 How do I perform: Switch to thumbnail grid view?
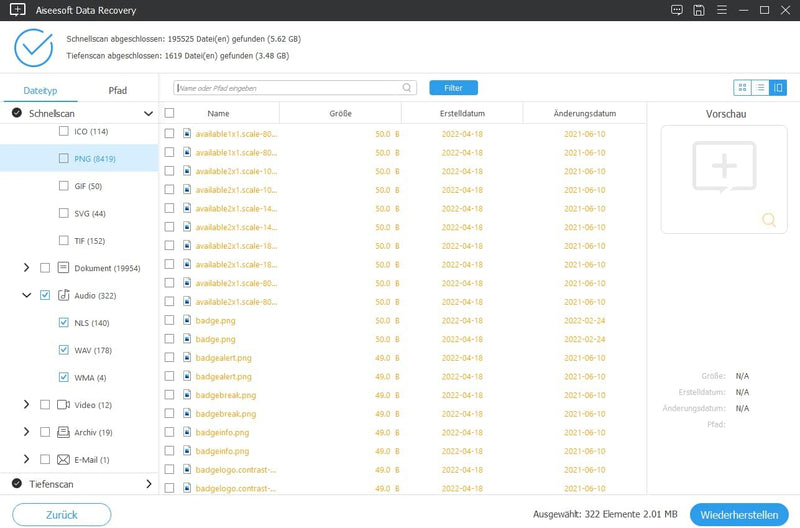click(742, 88)
